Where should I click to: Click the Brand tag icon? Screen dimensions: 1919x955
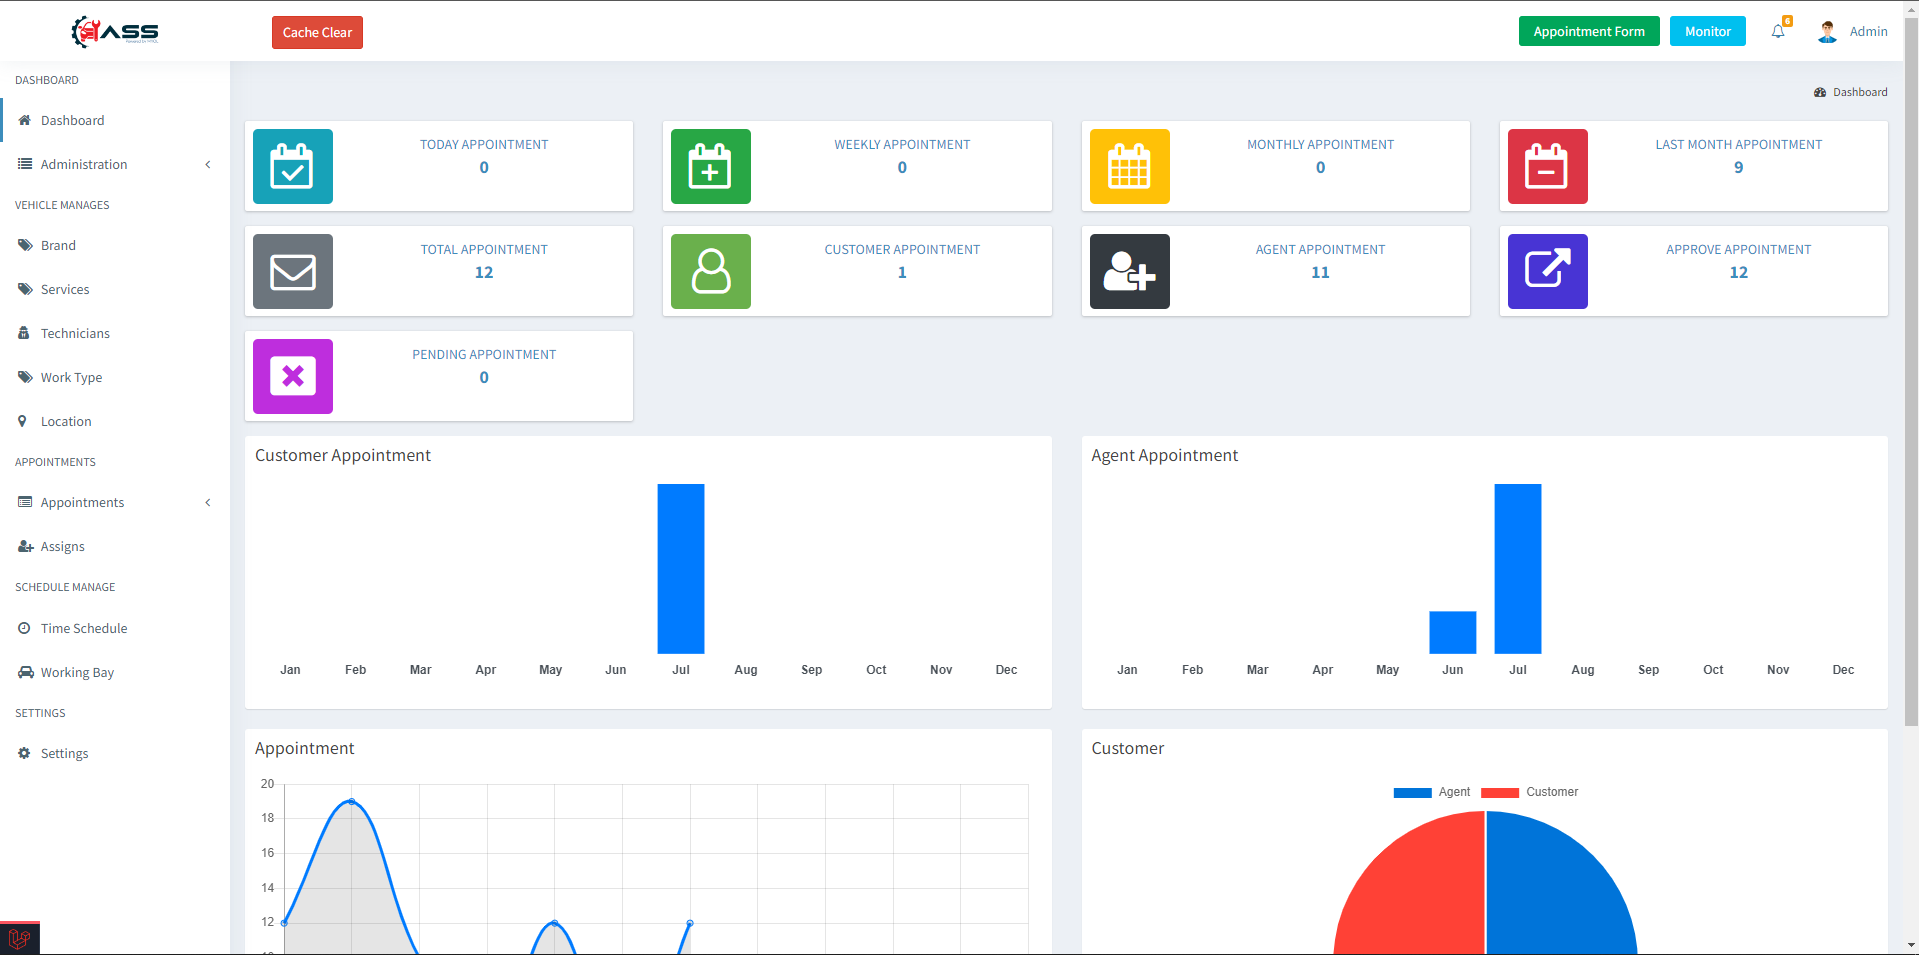tap(25, 245)
